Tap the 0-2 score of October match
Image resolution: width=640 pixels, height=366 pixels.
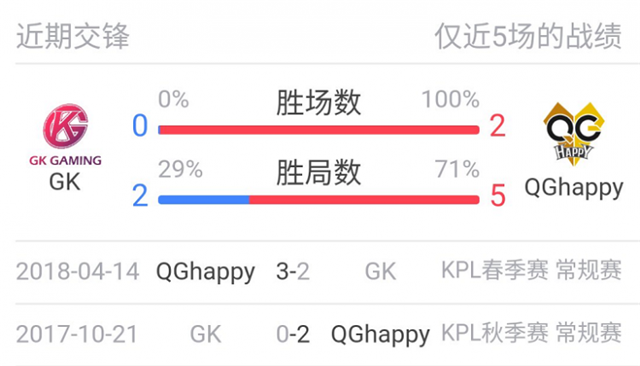click(293, 334)
